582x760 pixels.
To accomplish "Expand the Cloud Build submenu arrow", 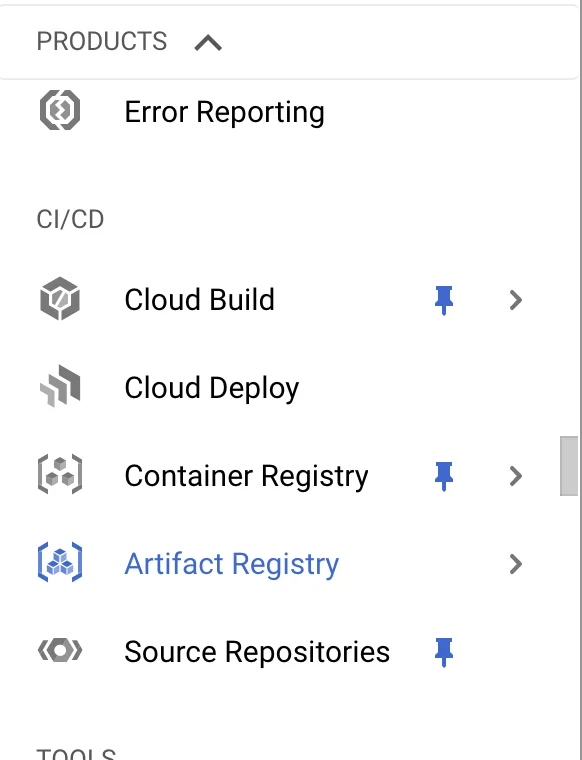I will (516, 300).
